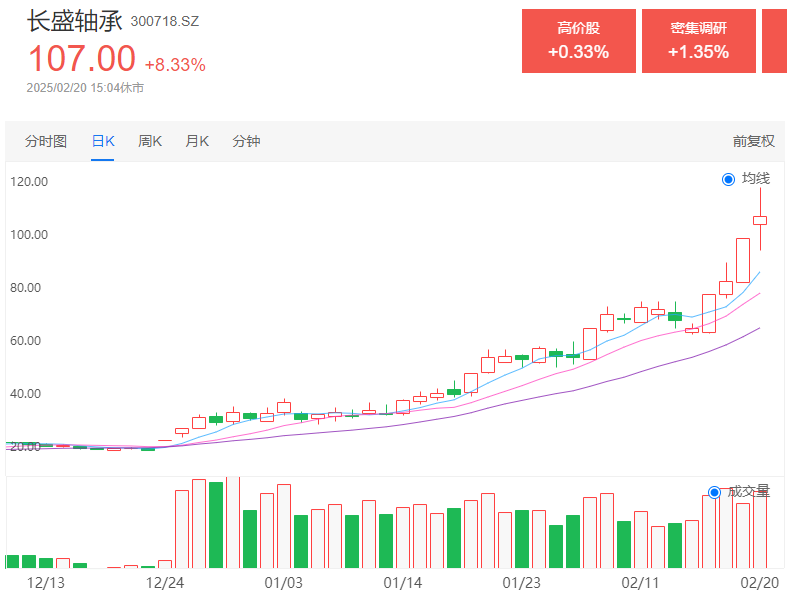Click the stock code 300718.SZ
787x592 pixels.
(165, 21)
